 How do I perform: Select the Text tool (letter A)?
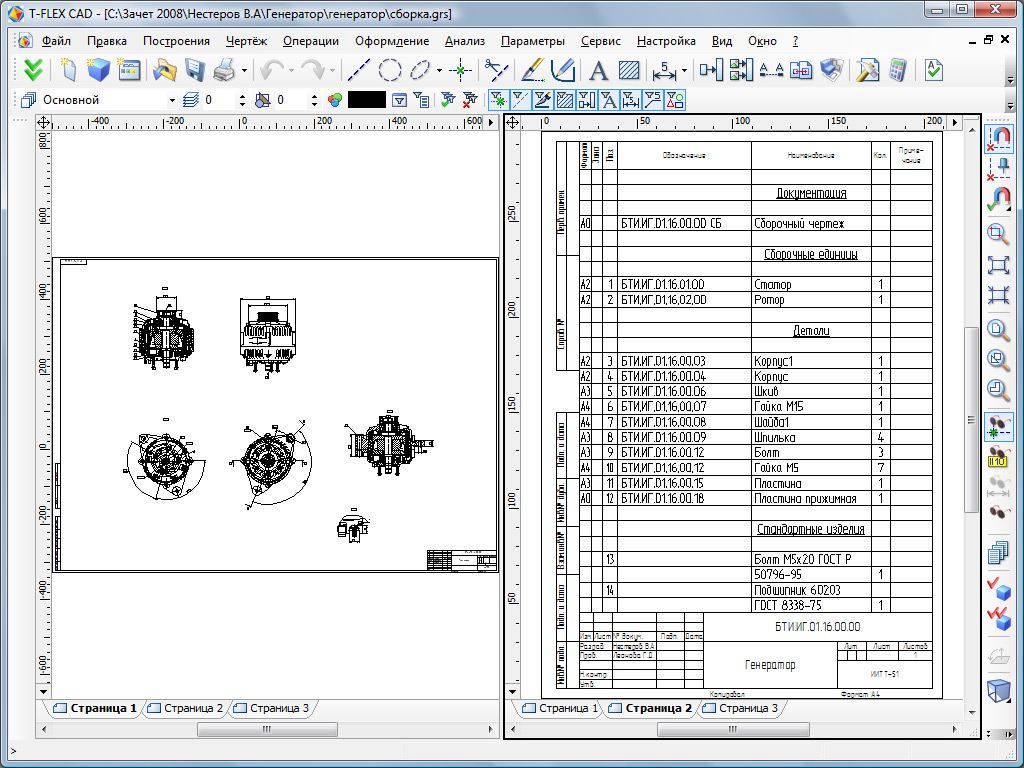click(x=598, y=70)
